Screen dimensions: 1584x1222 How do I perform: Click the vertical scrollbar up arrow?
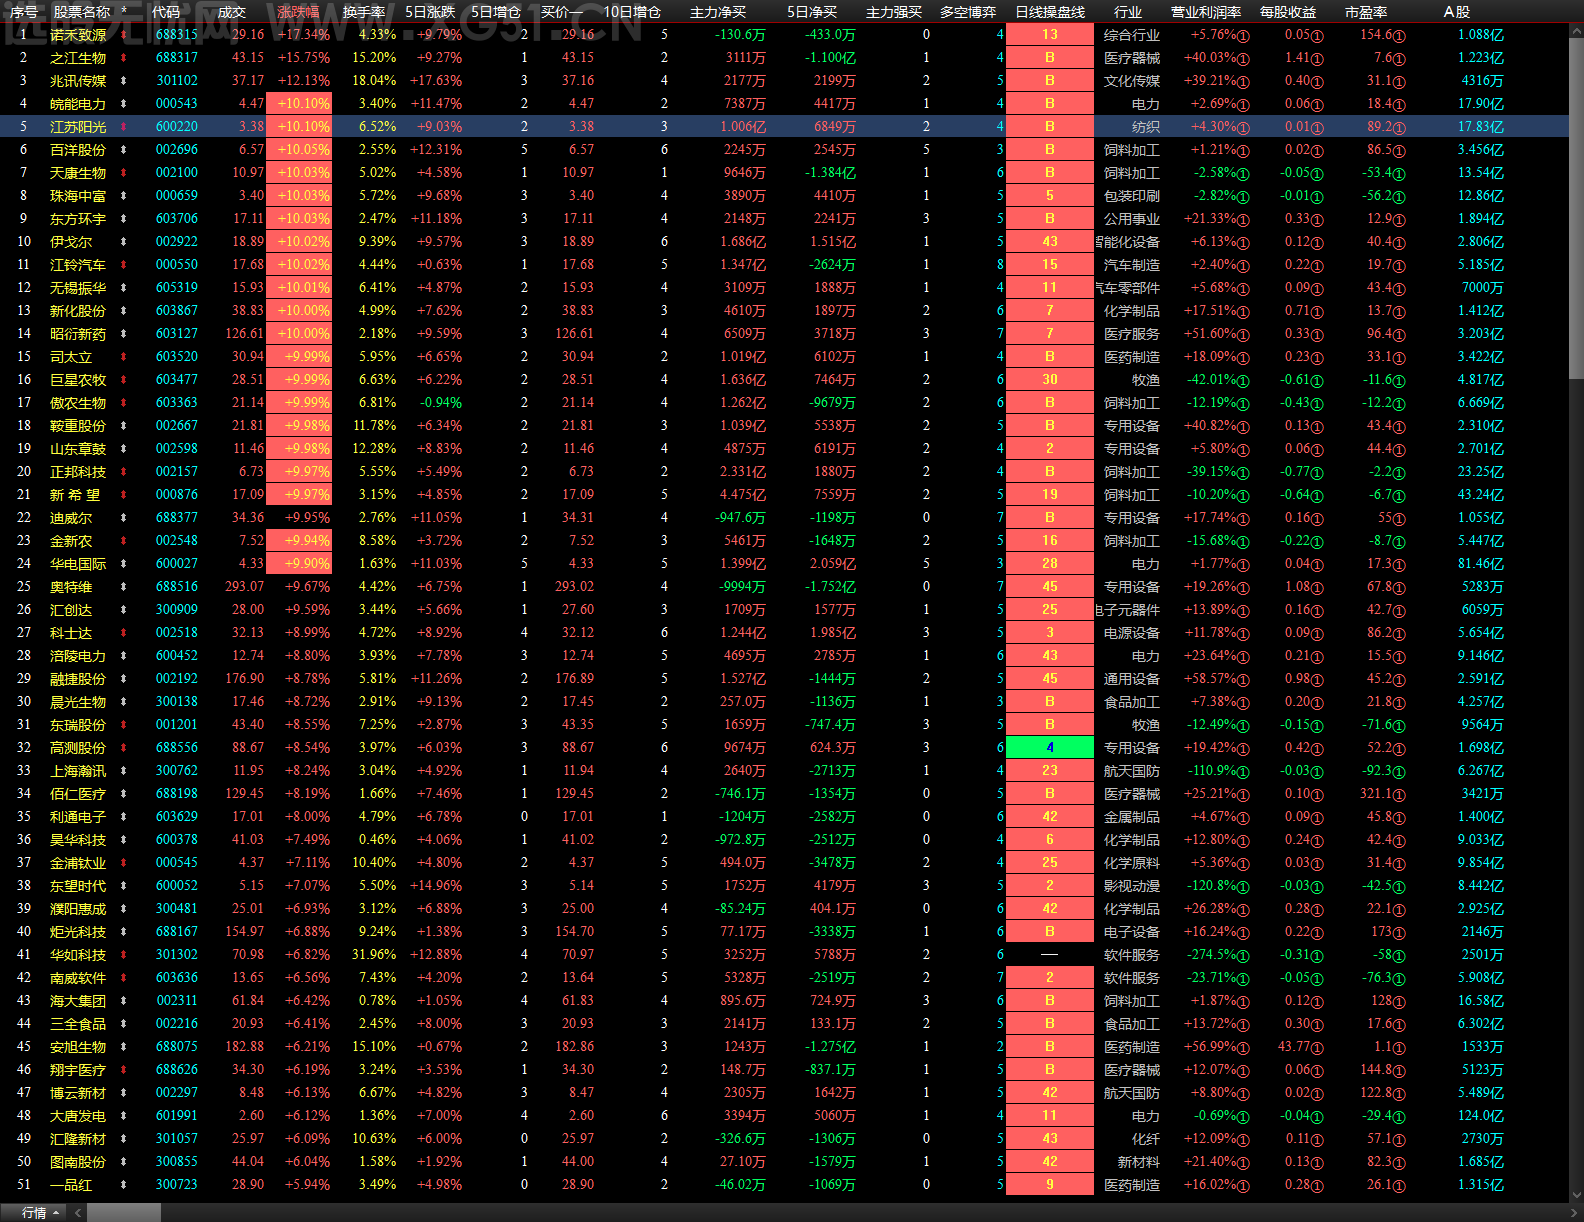(1576, 33)
